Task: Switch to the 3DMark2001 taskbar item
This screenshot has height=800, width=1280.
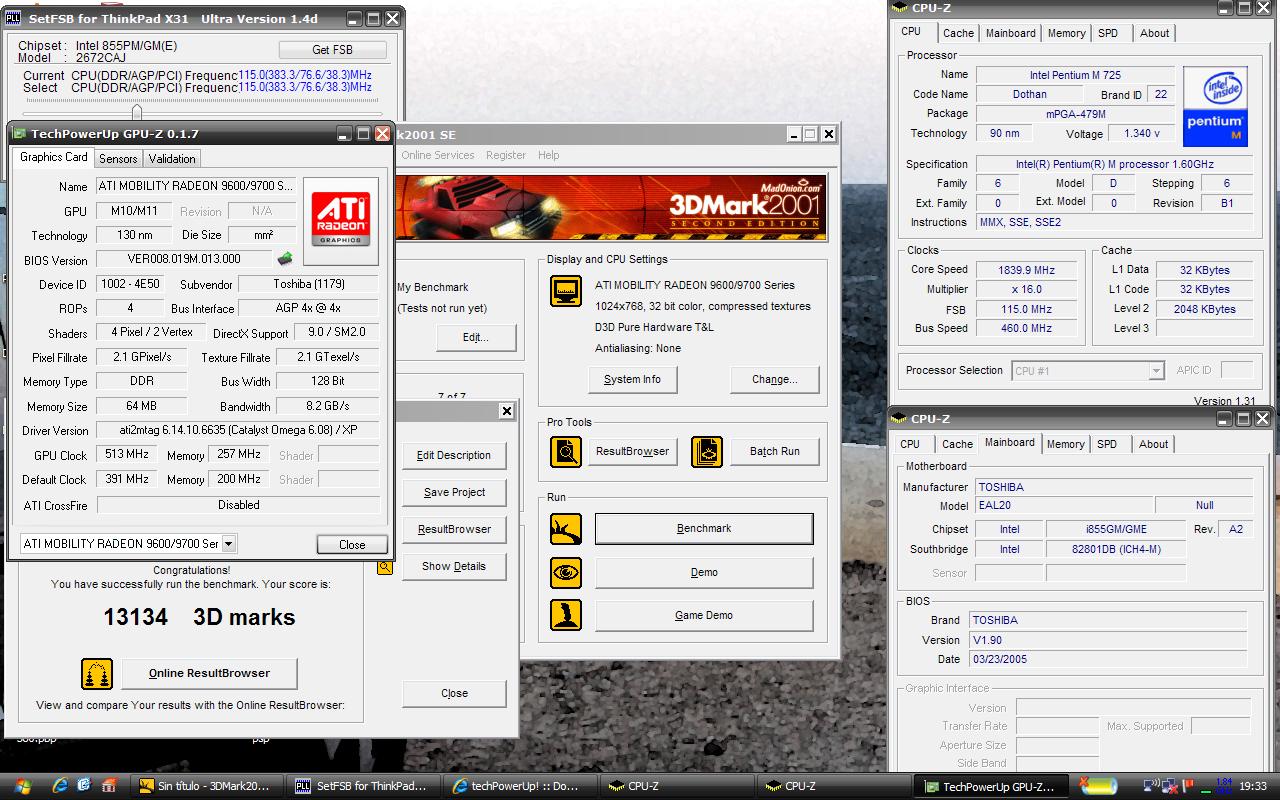Action: 205,787
